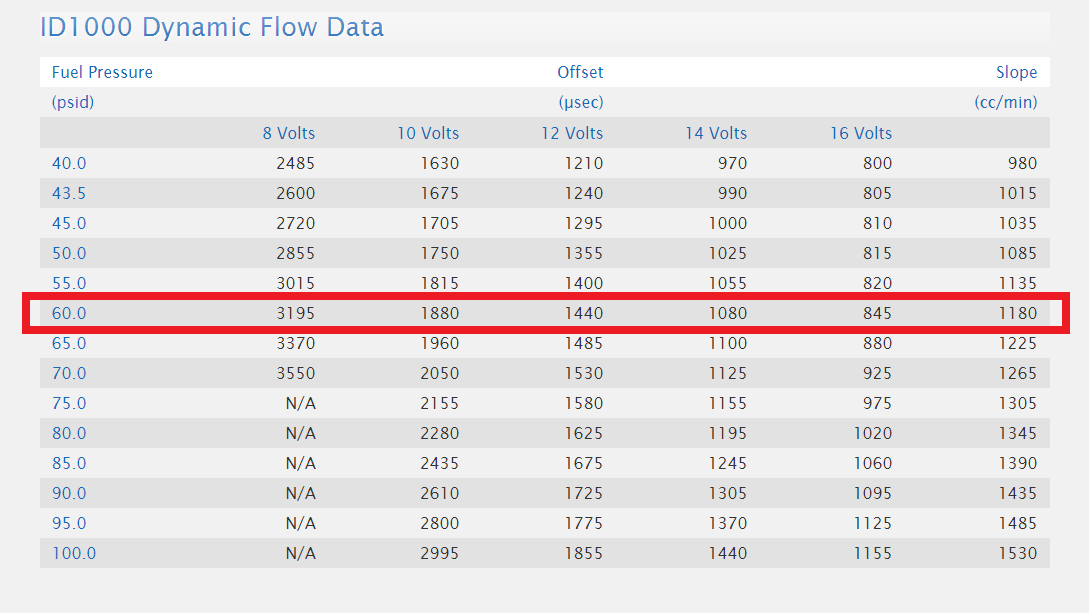Click the Offset column header
1089x613 pixels.
(580, 72)
